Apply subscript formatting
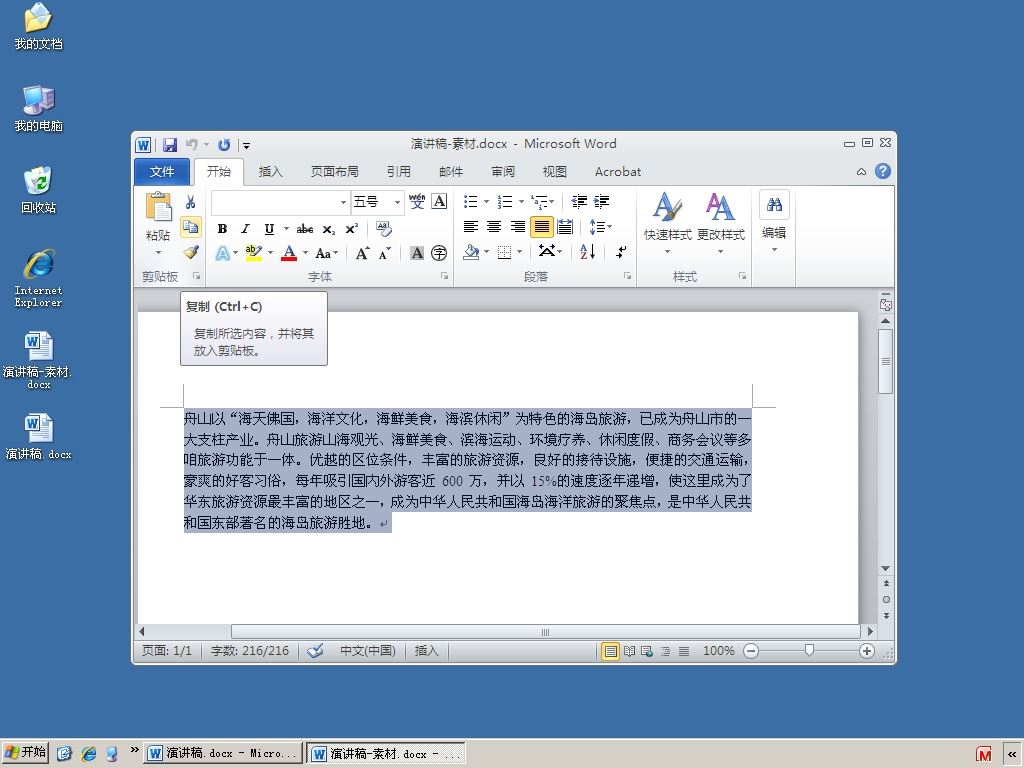 click(328, 229)
